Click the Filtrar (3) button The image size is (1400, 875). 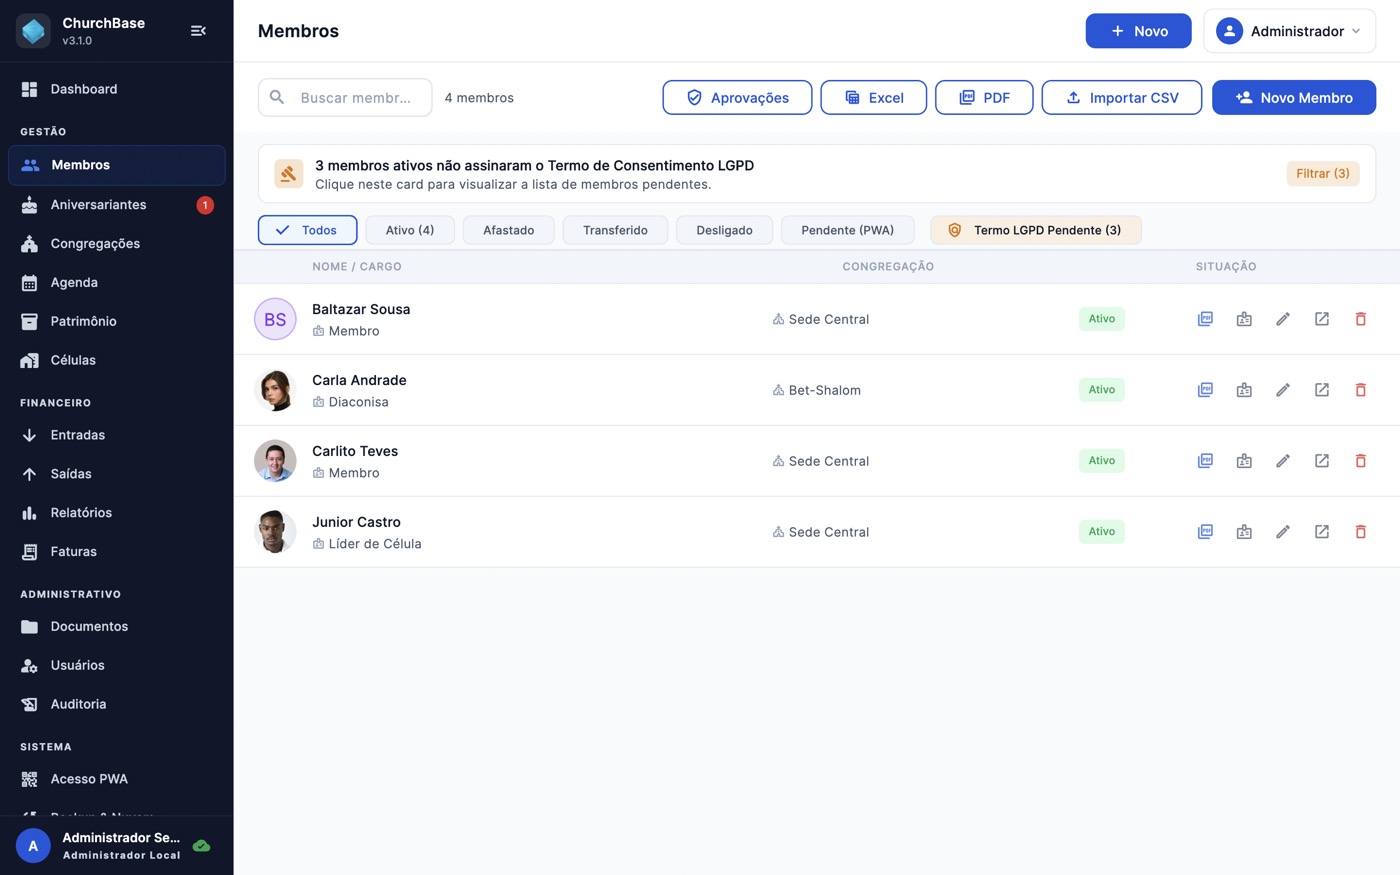click(1322, 174)
